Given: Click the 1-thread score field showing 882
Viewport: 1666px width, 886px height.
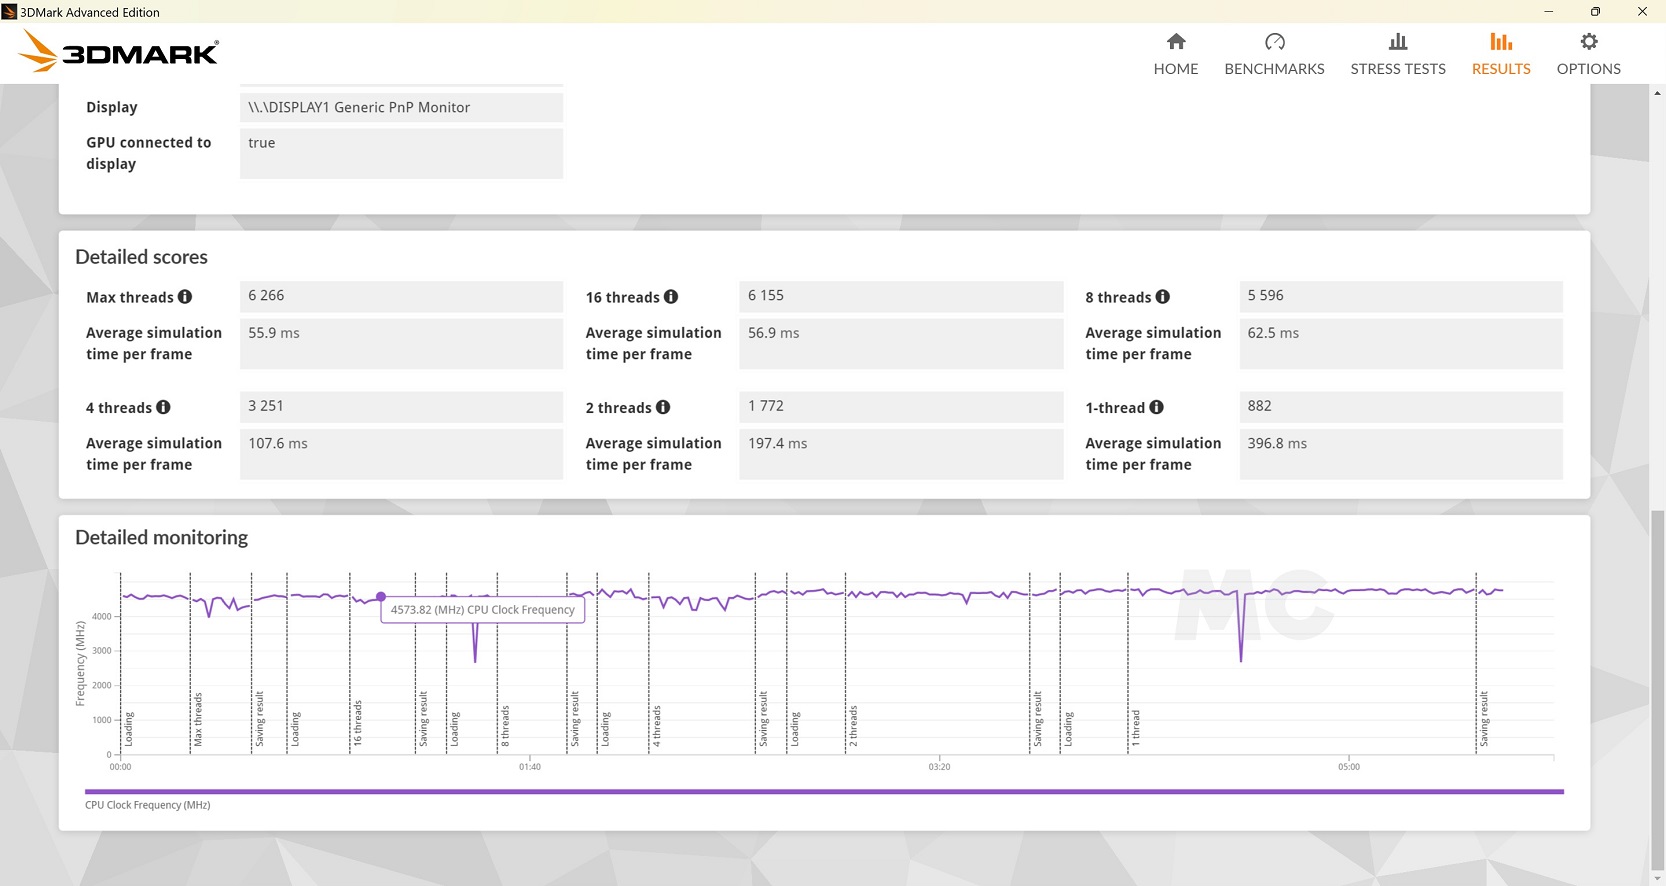Looking at the screenshot, I should point(1400,406).
